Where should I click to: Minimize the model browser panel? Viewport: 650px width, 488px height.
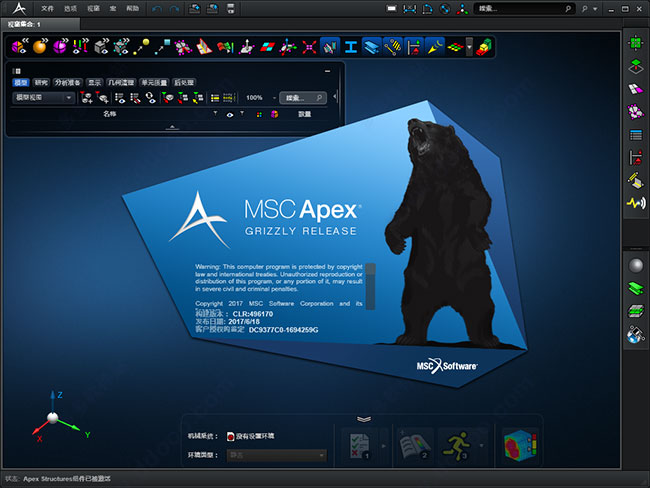coord(327,71)
